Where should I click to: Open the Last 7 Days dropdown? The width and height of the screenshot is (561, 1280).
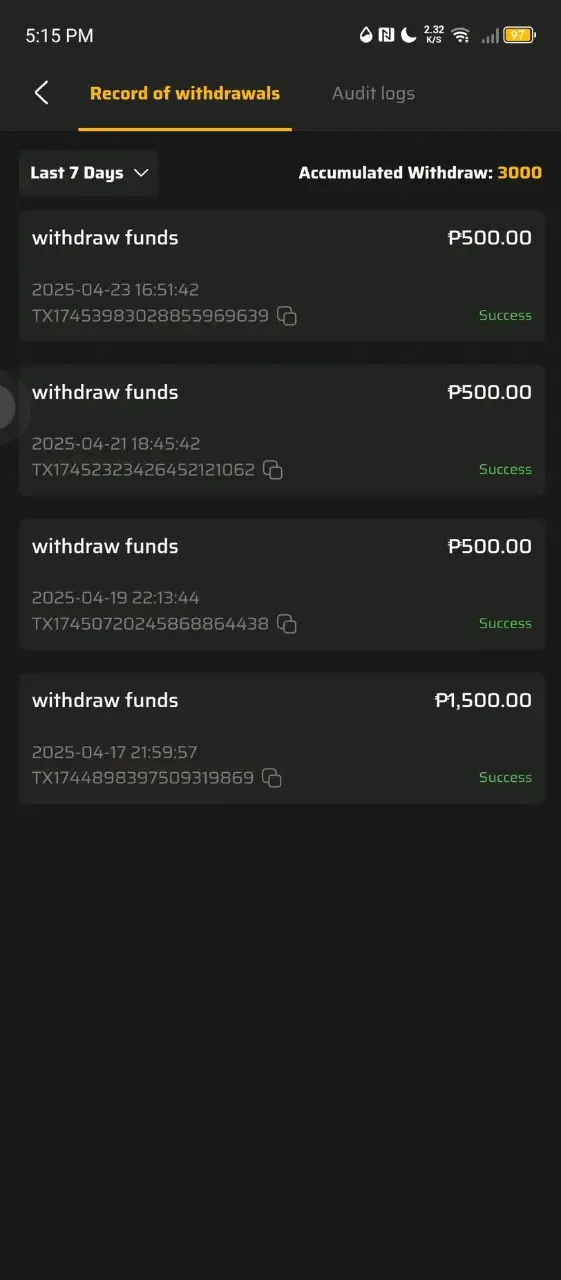coord(88,173)
